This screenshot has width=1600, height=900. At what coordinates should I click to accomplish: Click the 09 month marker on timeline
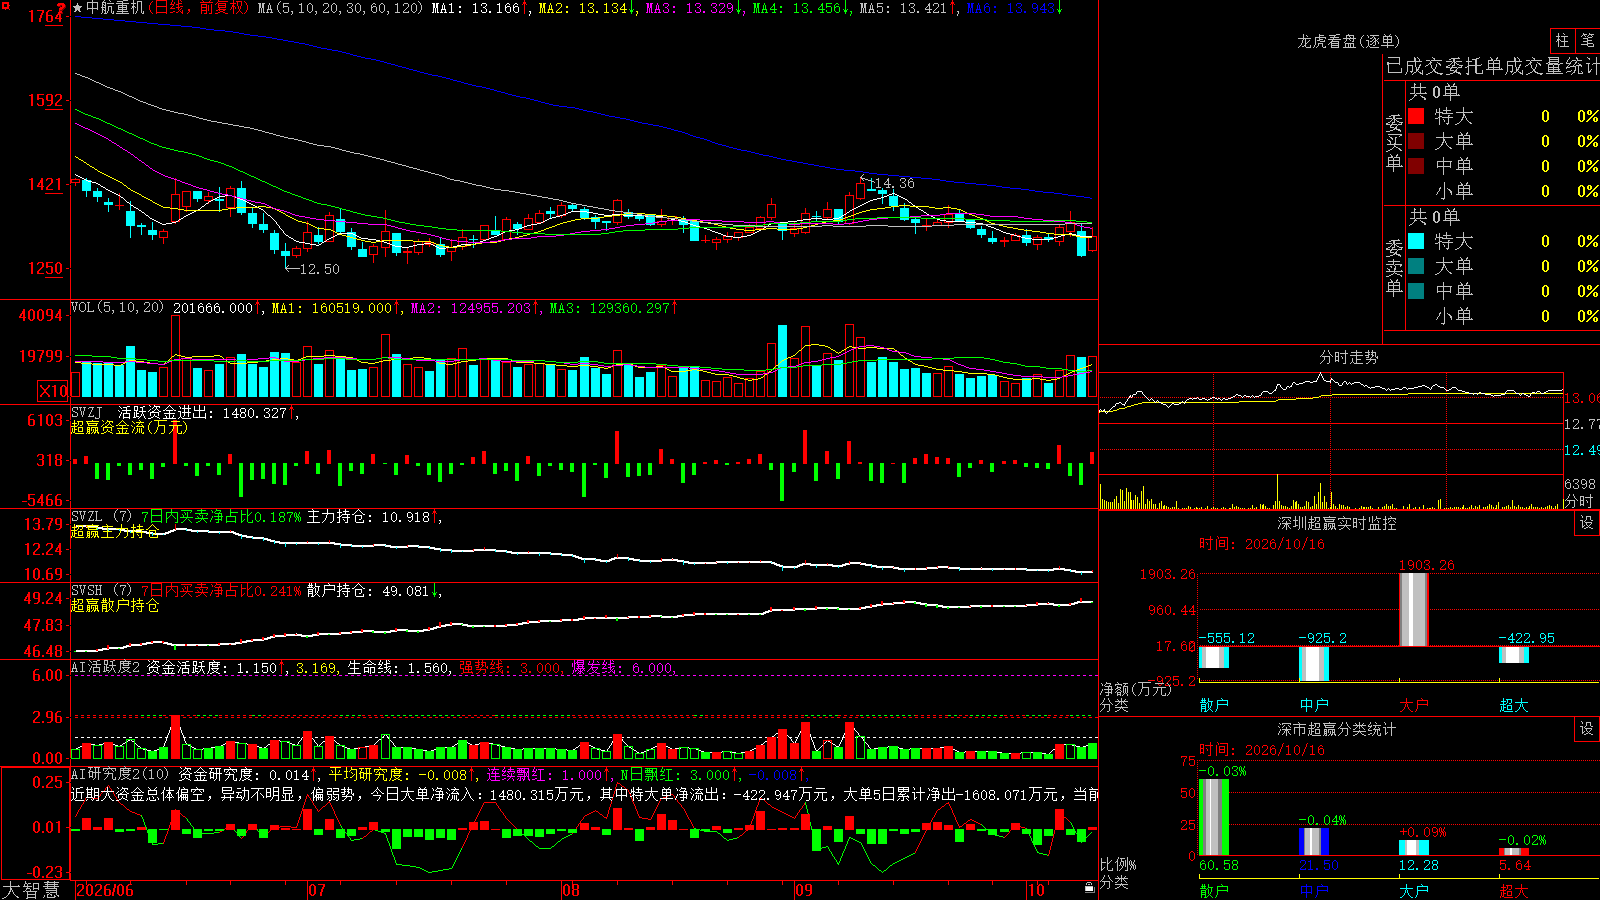(x=804, y=890)
